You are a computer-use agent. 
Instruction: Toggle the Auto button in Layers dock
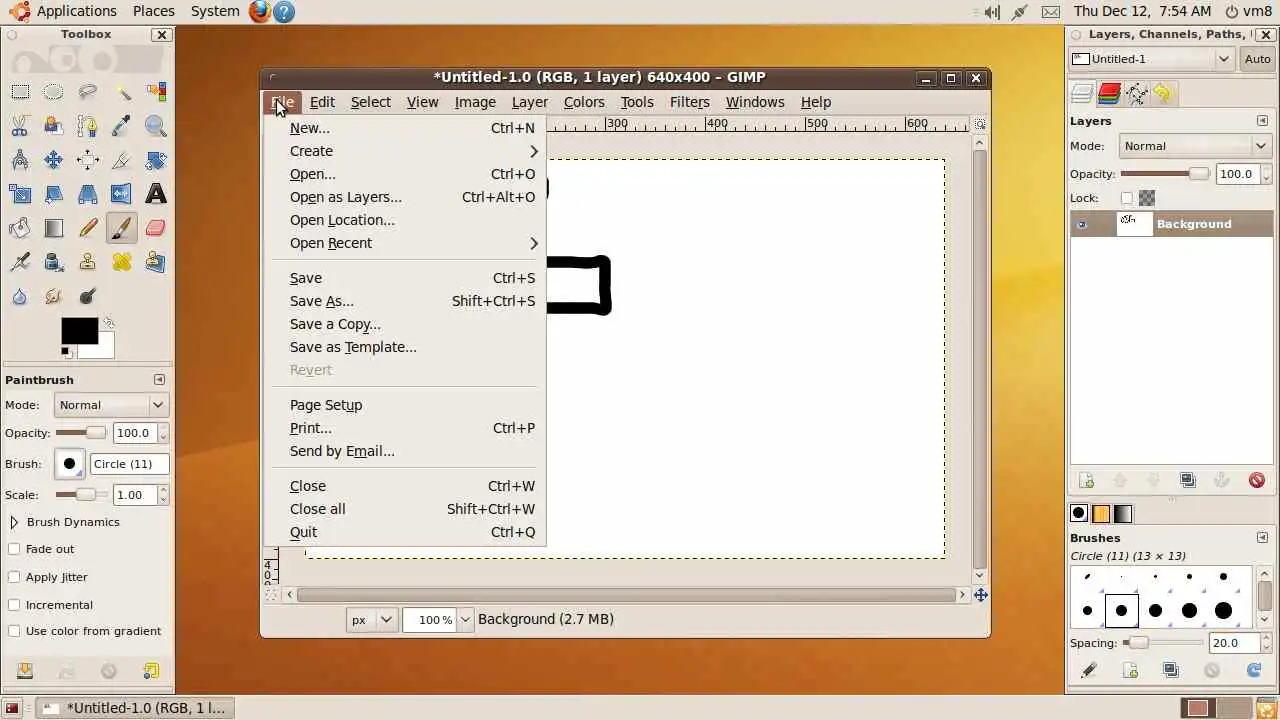point(1257,59)
